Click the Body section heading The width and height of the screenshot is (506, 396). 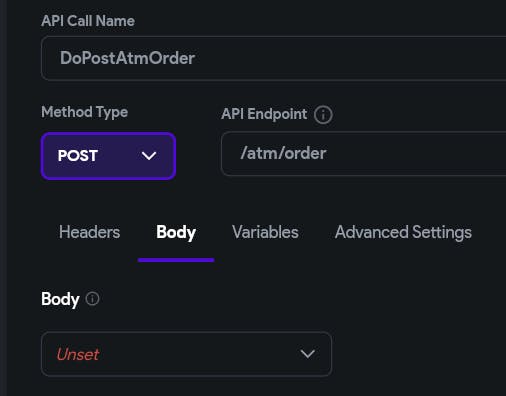tap(60, 299)
